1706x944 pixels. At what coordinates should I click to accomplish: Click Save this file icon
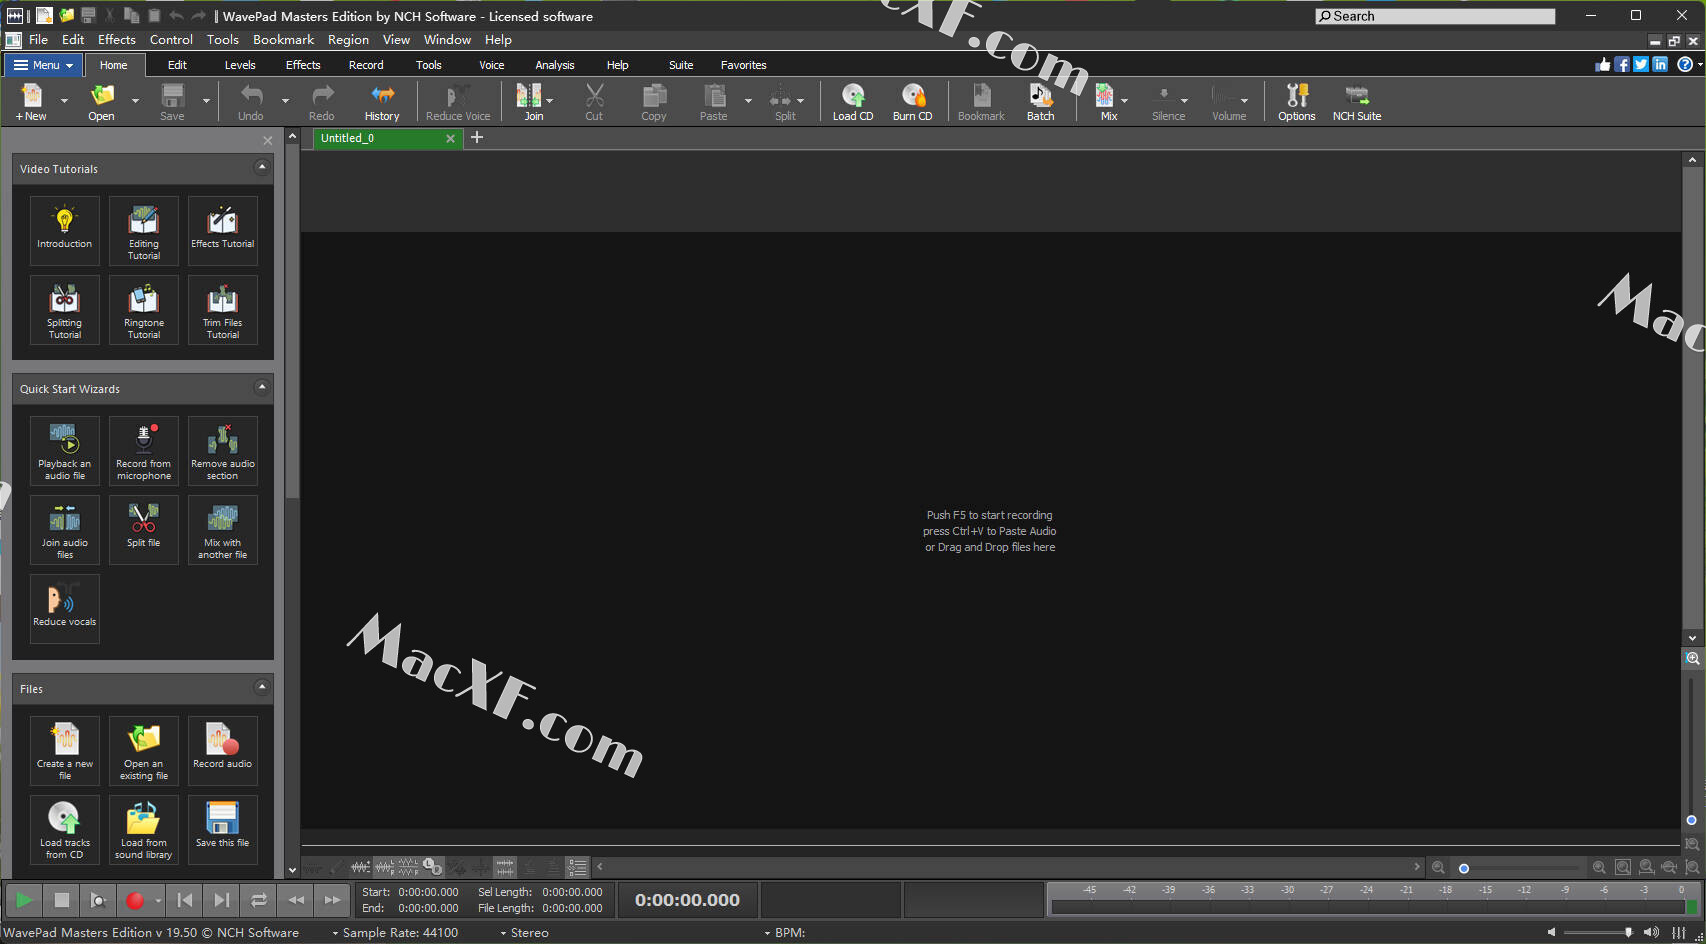(223, 830)
